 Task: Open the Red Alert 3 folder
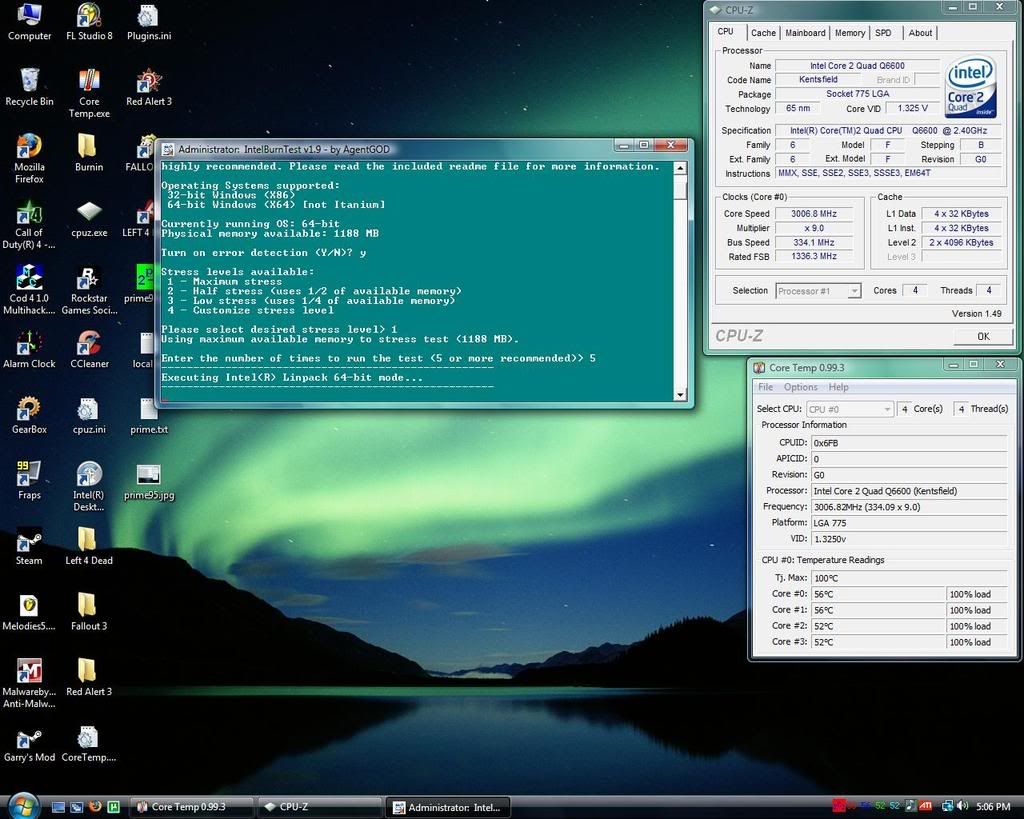[89, 677]
